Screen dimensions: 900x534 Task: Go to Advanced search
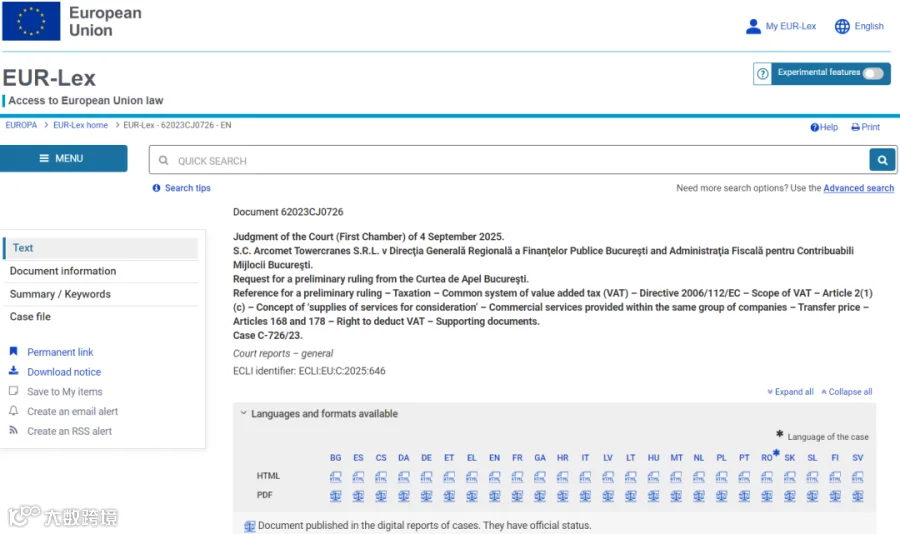pos(859,188)
